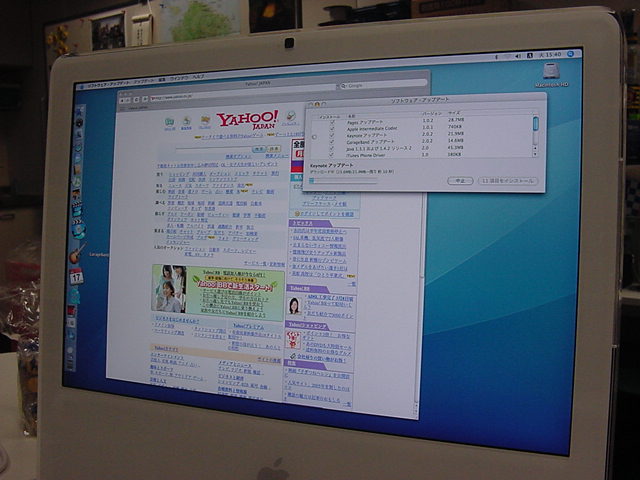The width and height of the screenshot is (640, 480).
Task: Open the ヘルプ menu
Action: (x=198, y=77)
